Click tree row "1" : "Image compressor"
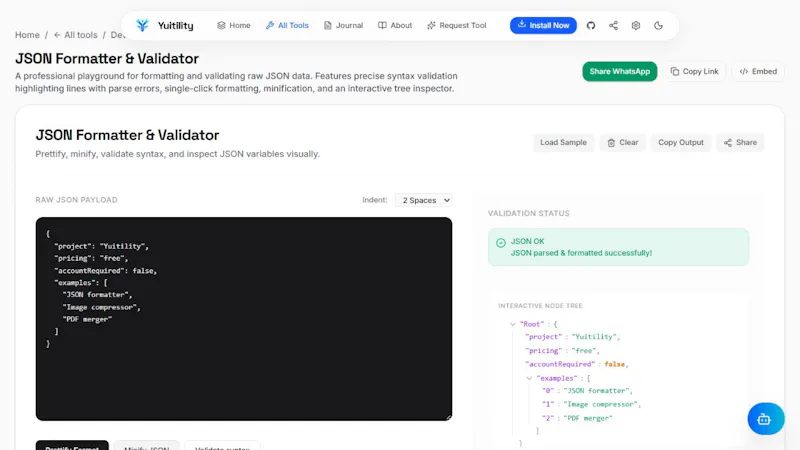The height and width of the screenshot is (450, 800). click(x=591, y=404)
